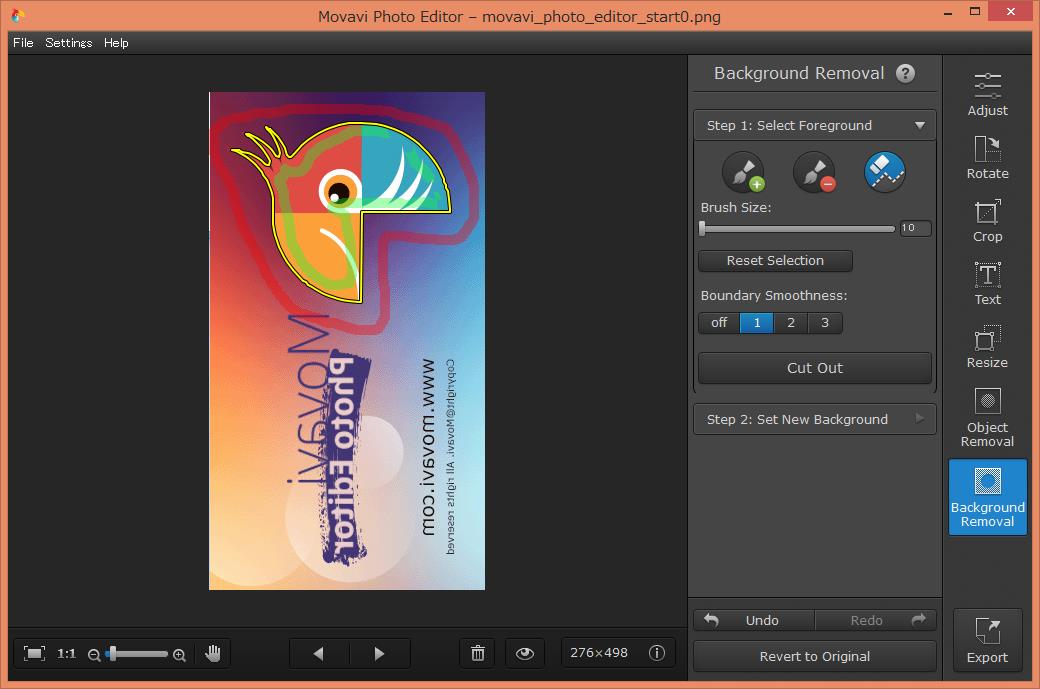The height and width of the screenshot is (689, 1040).
Task: Open the File menu
Action: coord(23,43)
